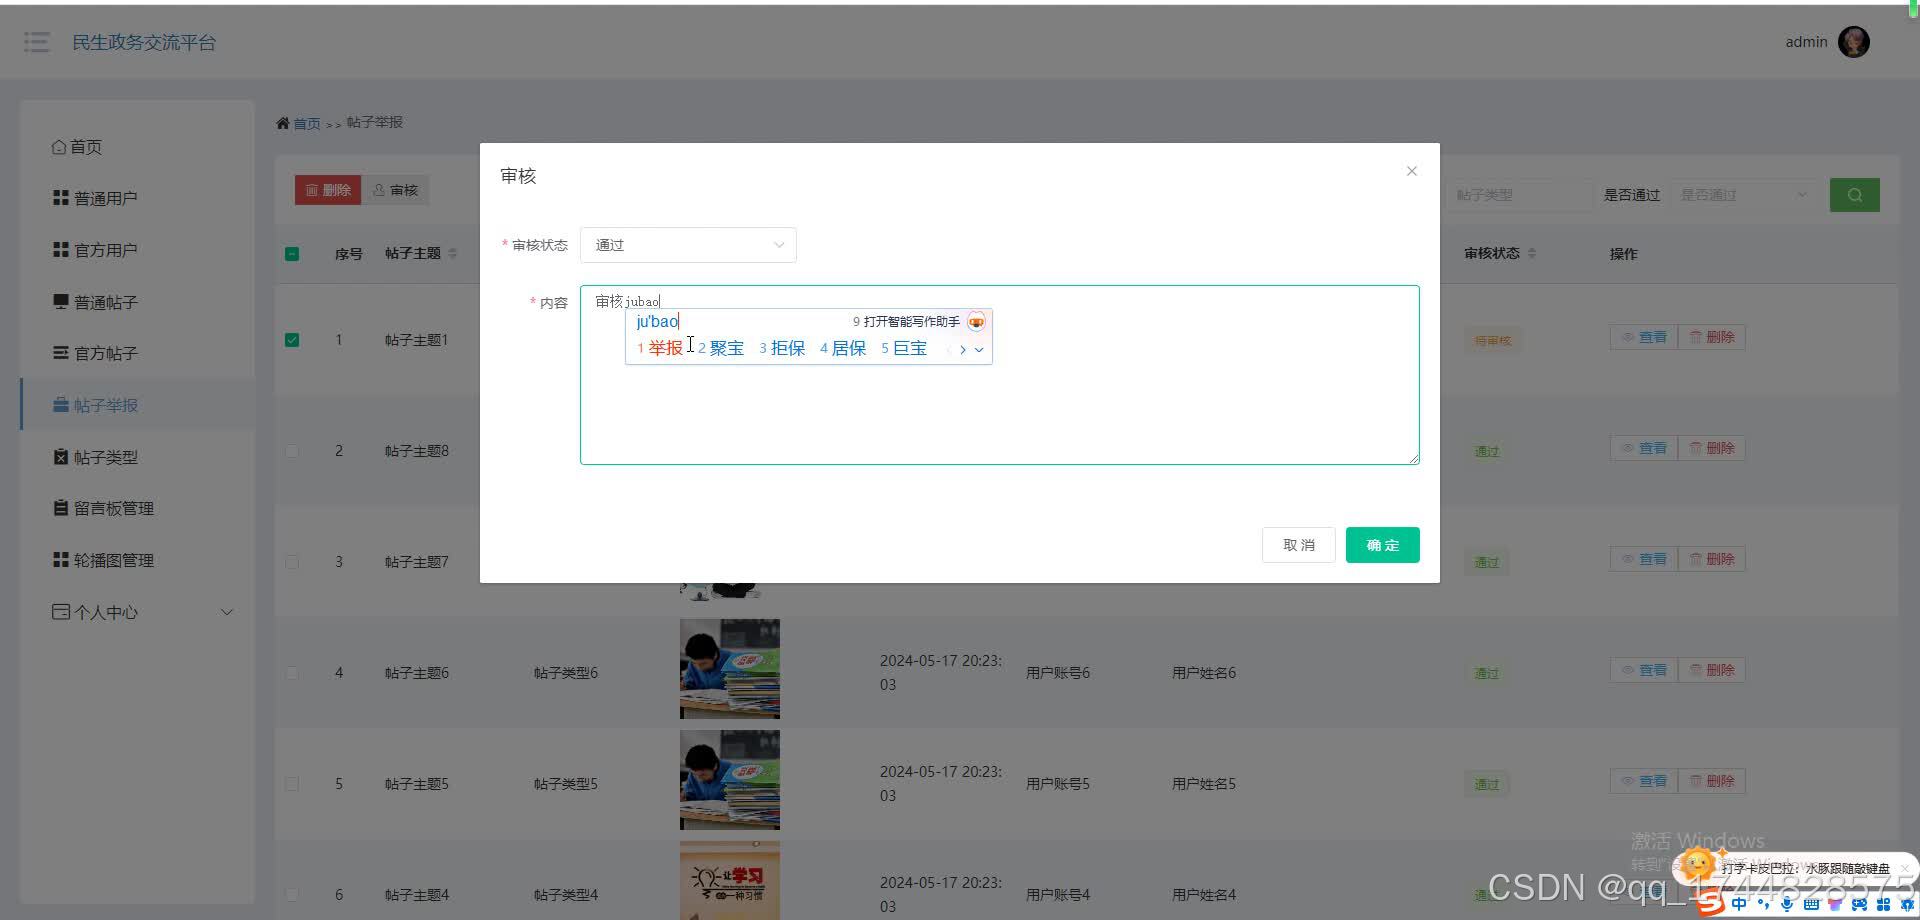Uncheck the row 1 帖子主题1 checkbox
1920x920 pixels.
[292, 340]
